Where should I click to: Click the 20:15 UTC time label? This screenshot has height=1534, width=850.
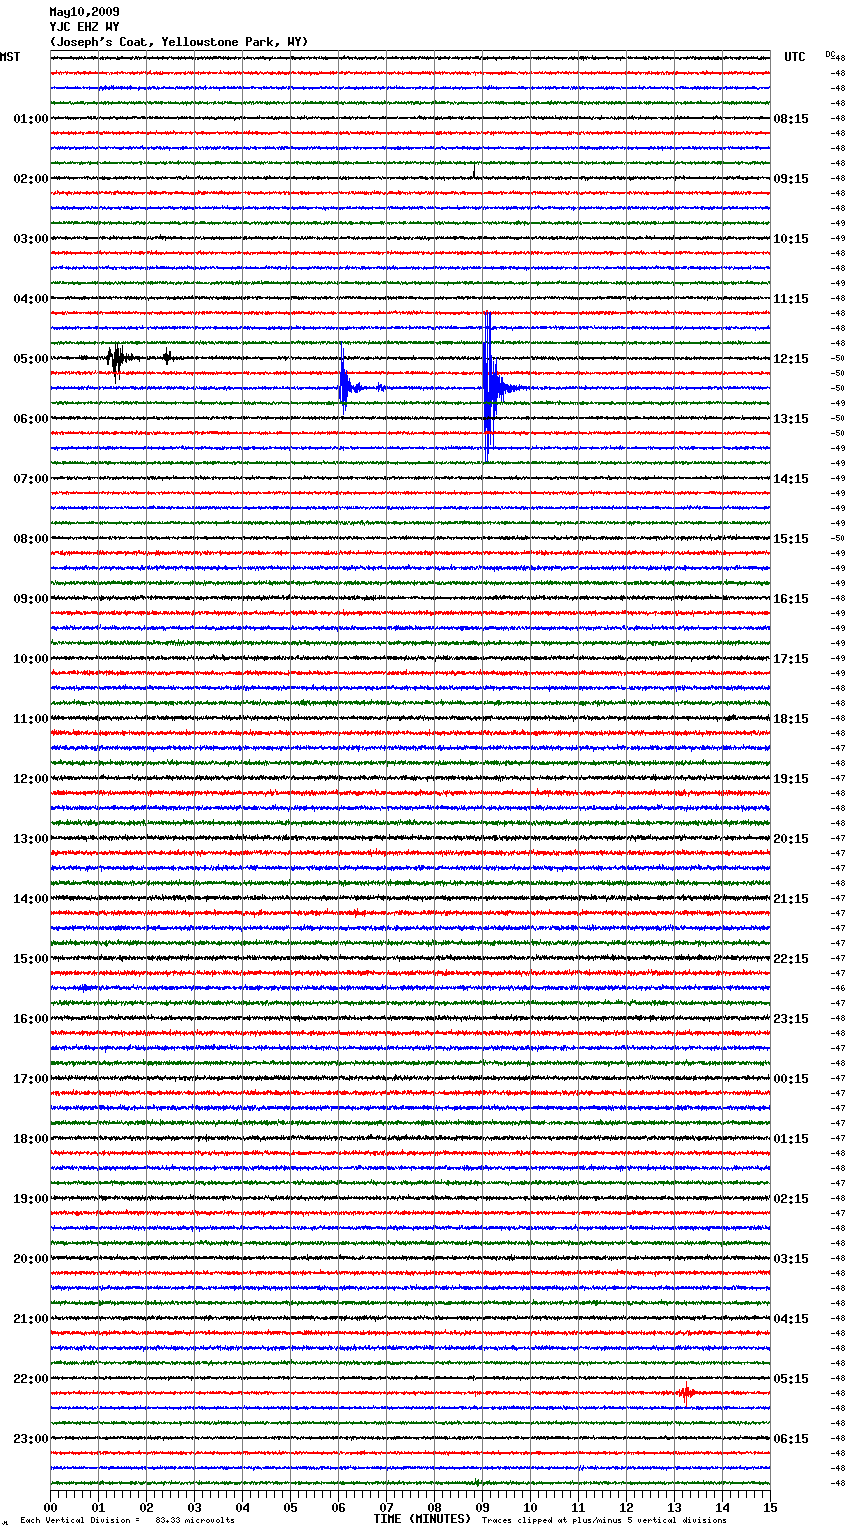[791, 839]
